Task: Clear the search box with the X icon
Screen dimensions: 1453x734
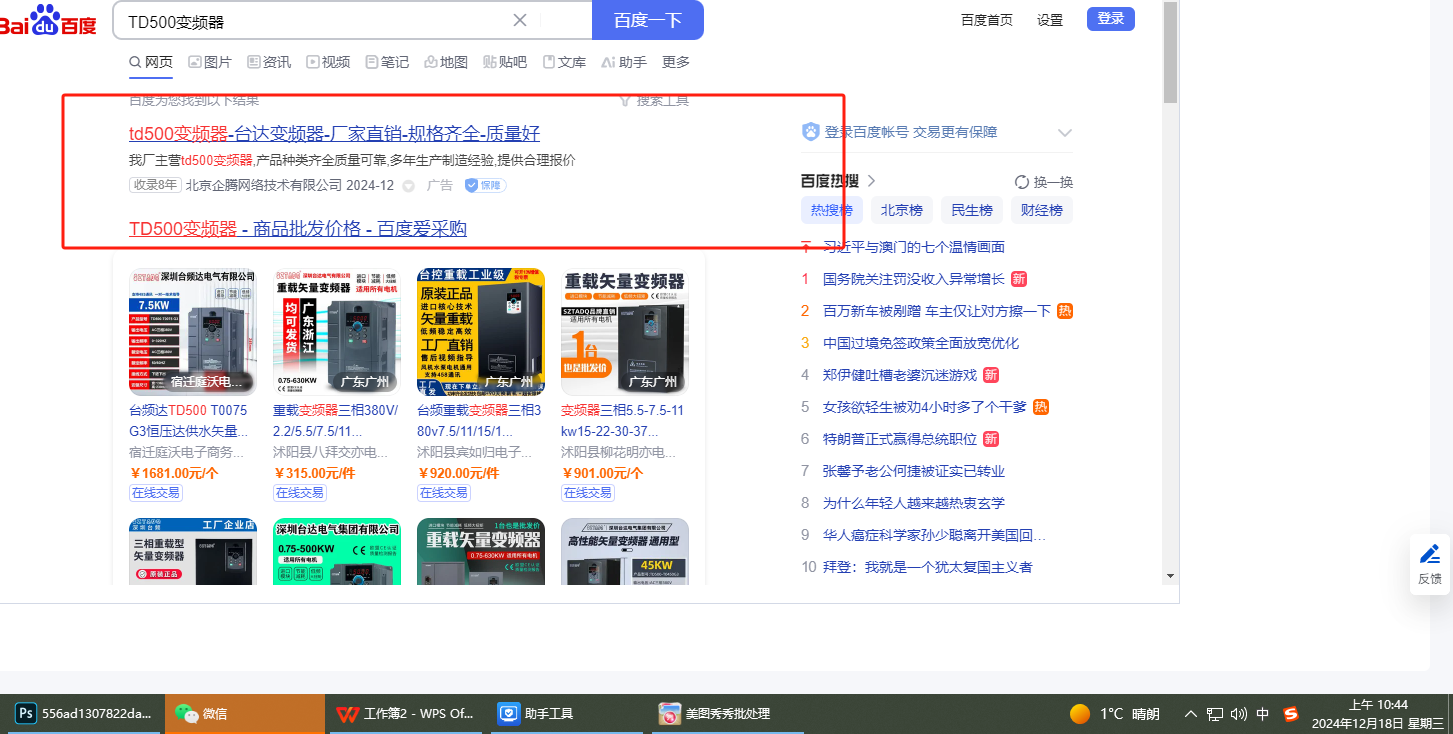Action: 520,20
